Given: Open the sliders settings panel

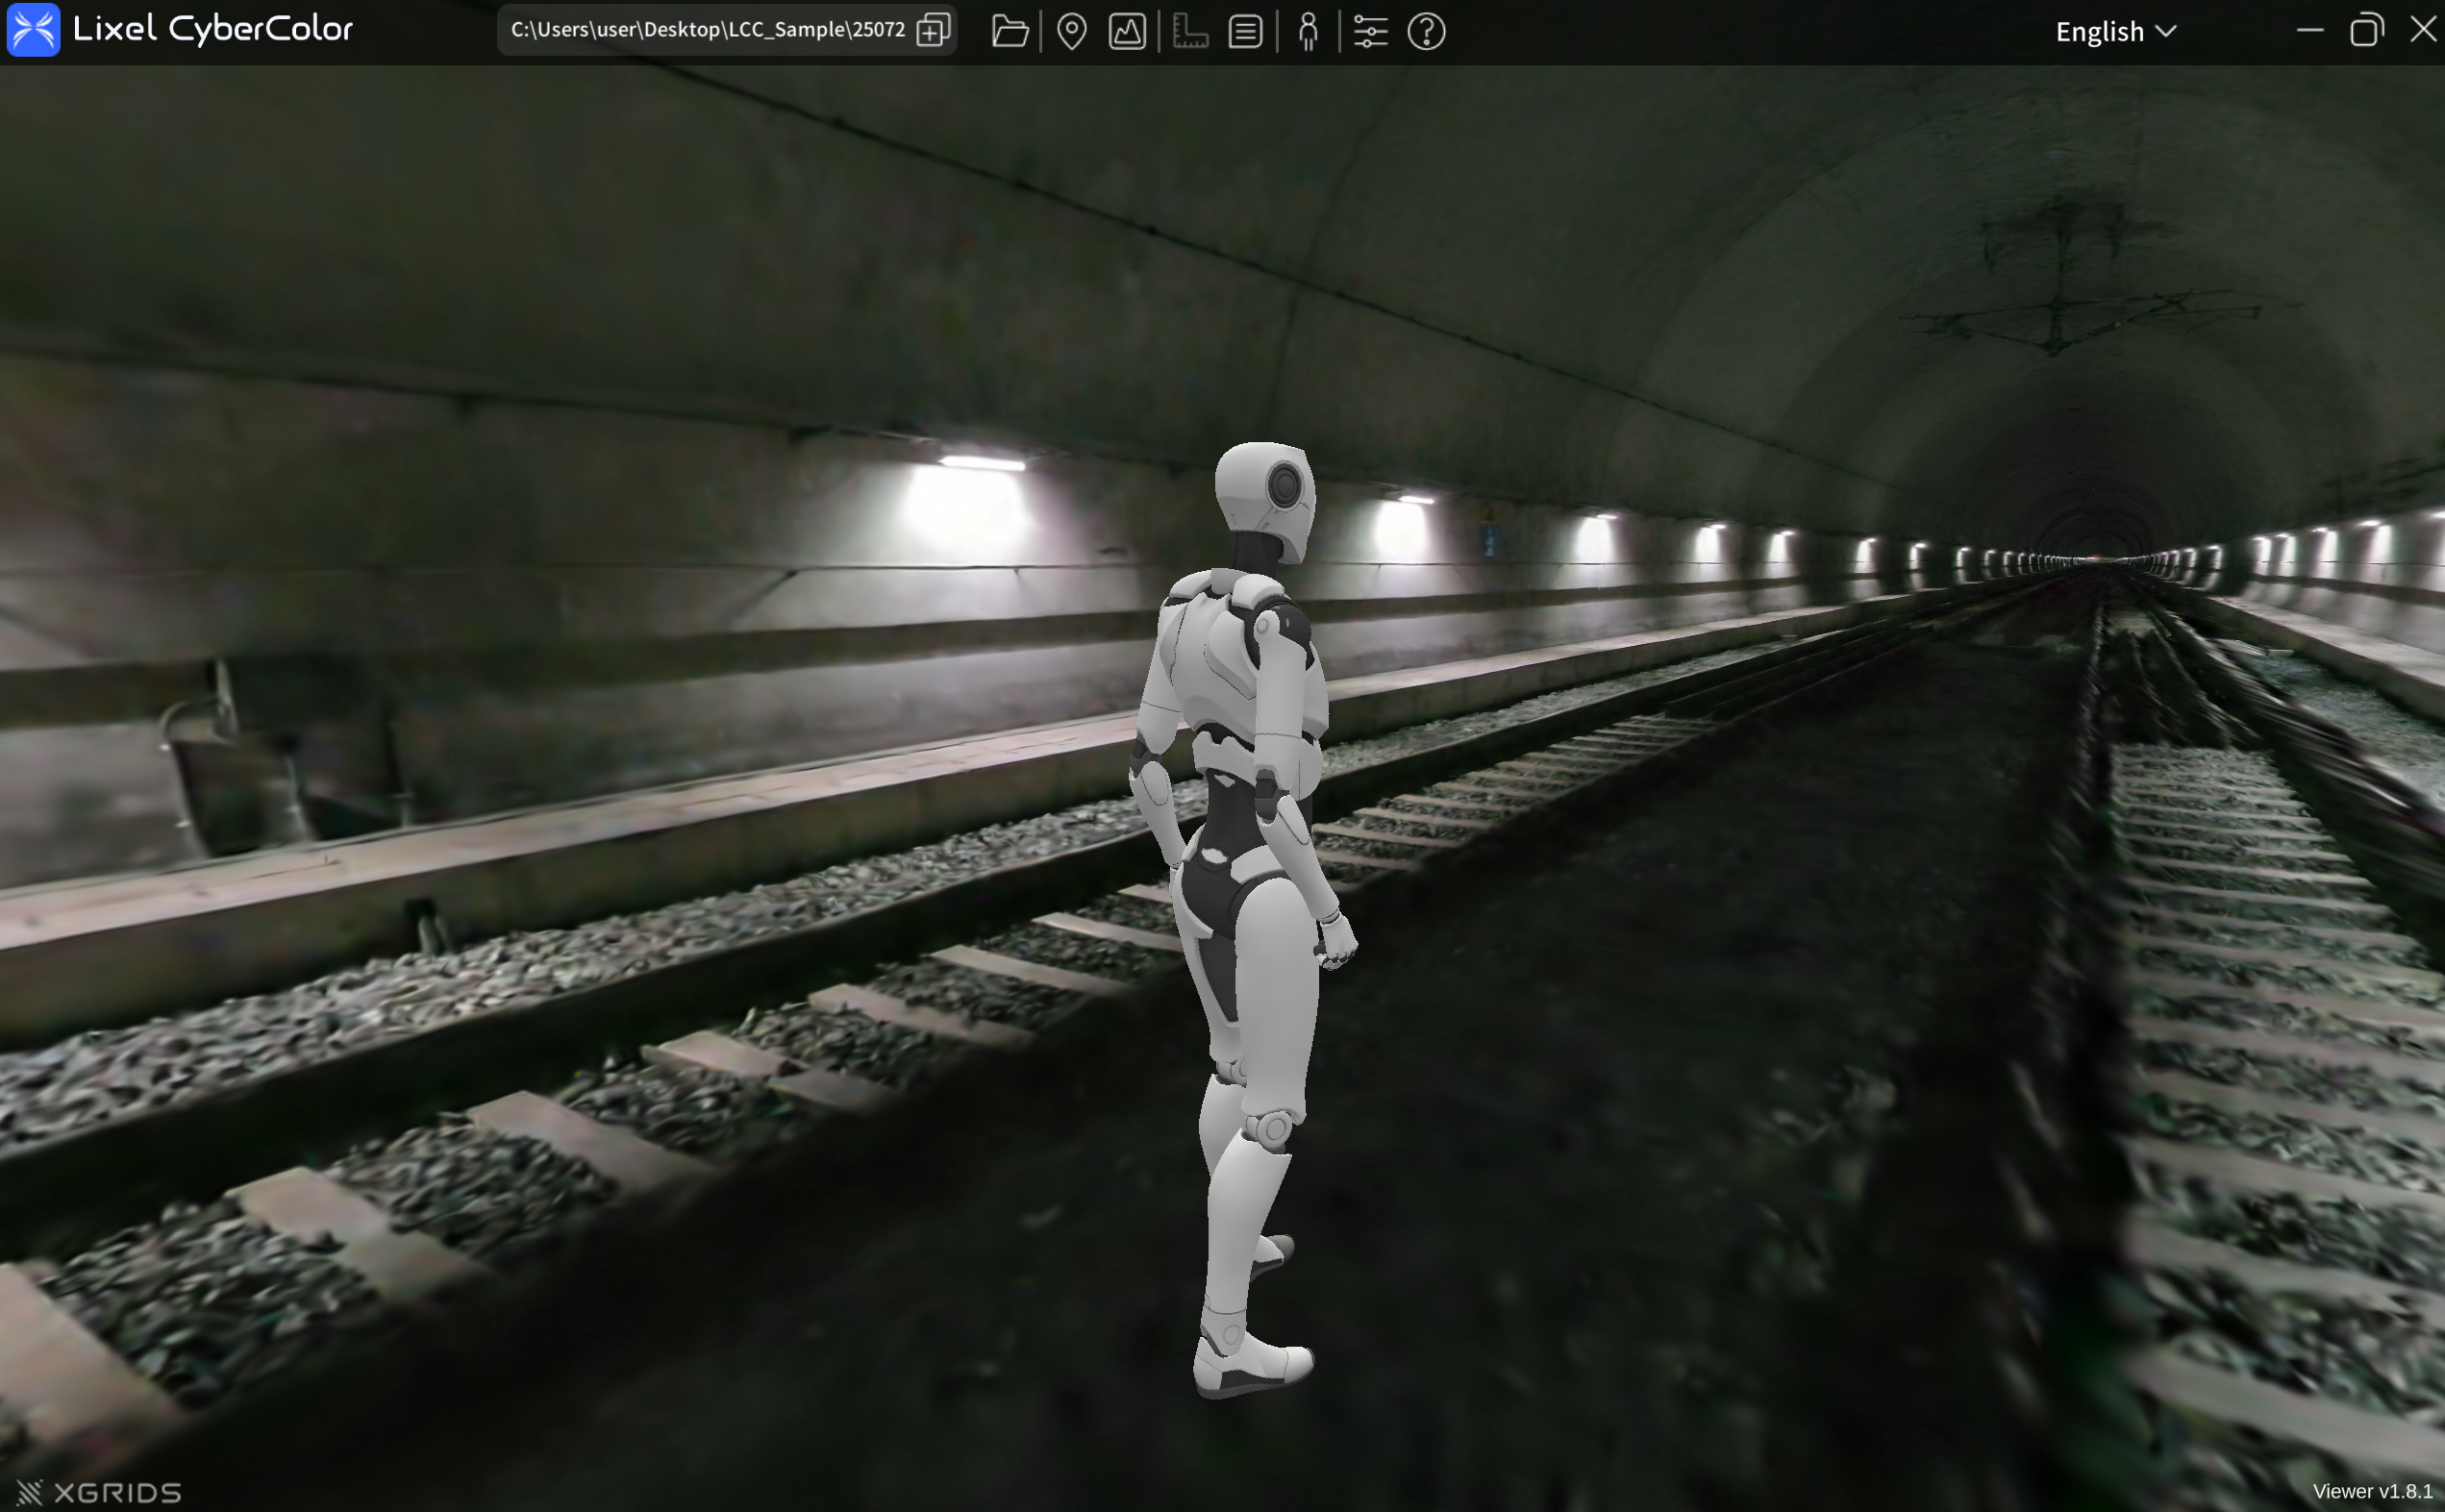Looking at the screenshot, I should pos(1370,32).
